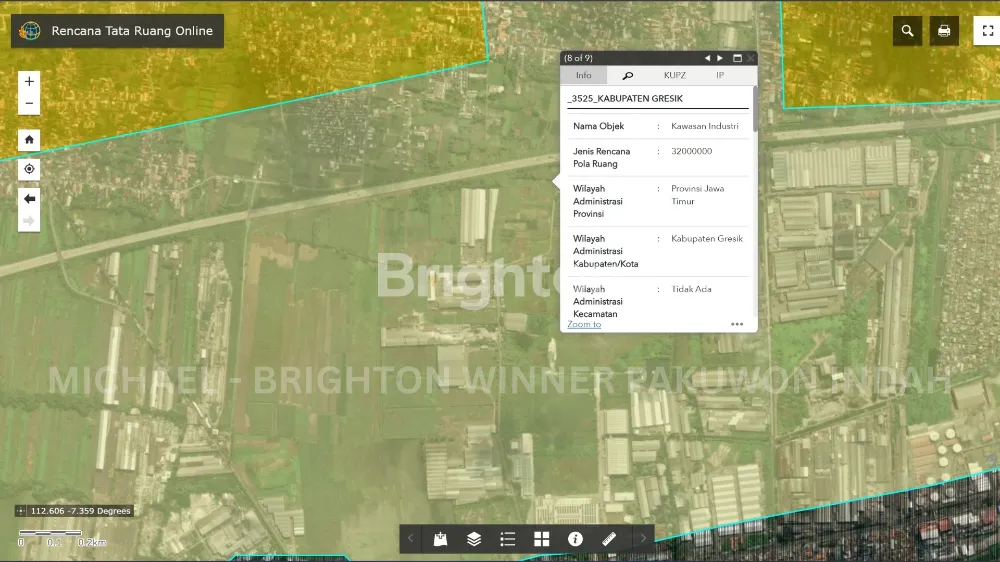Activate the My Location button
This screenshot has height=562, width=1000.
coord(29,169)
